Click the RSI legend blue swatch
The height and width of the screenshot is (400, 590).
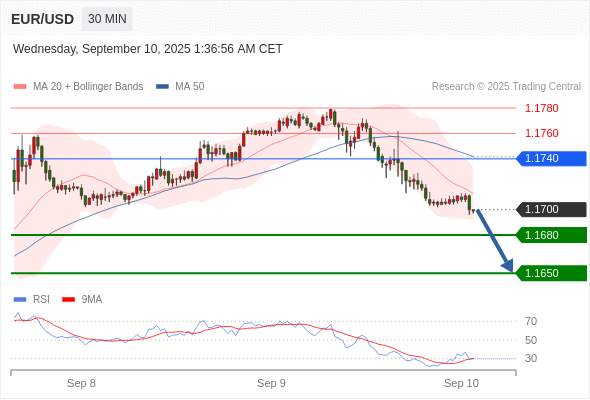(20, 300)
